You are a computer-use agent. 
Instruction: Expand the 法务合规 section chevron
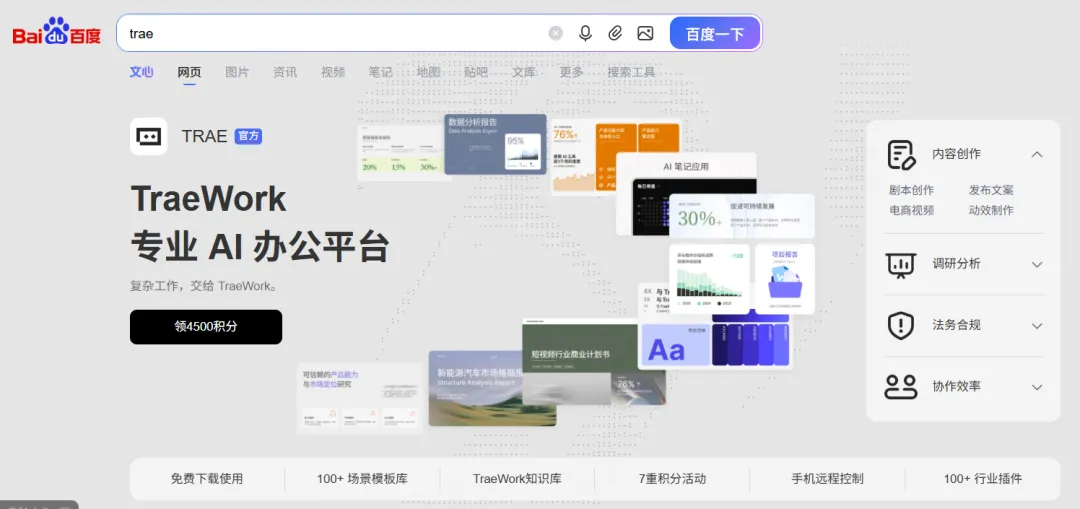tap(1037, 325)
